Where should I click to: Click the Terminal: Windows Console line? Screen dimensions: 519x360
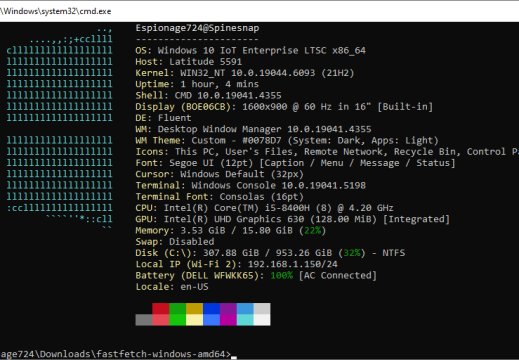coord(250,186)
